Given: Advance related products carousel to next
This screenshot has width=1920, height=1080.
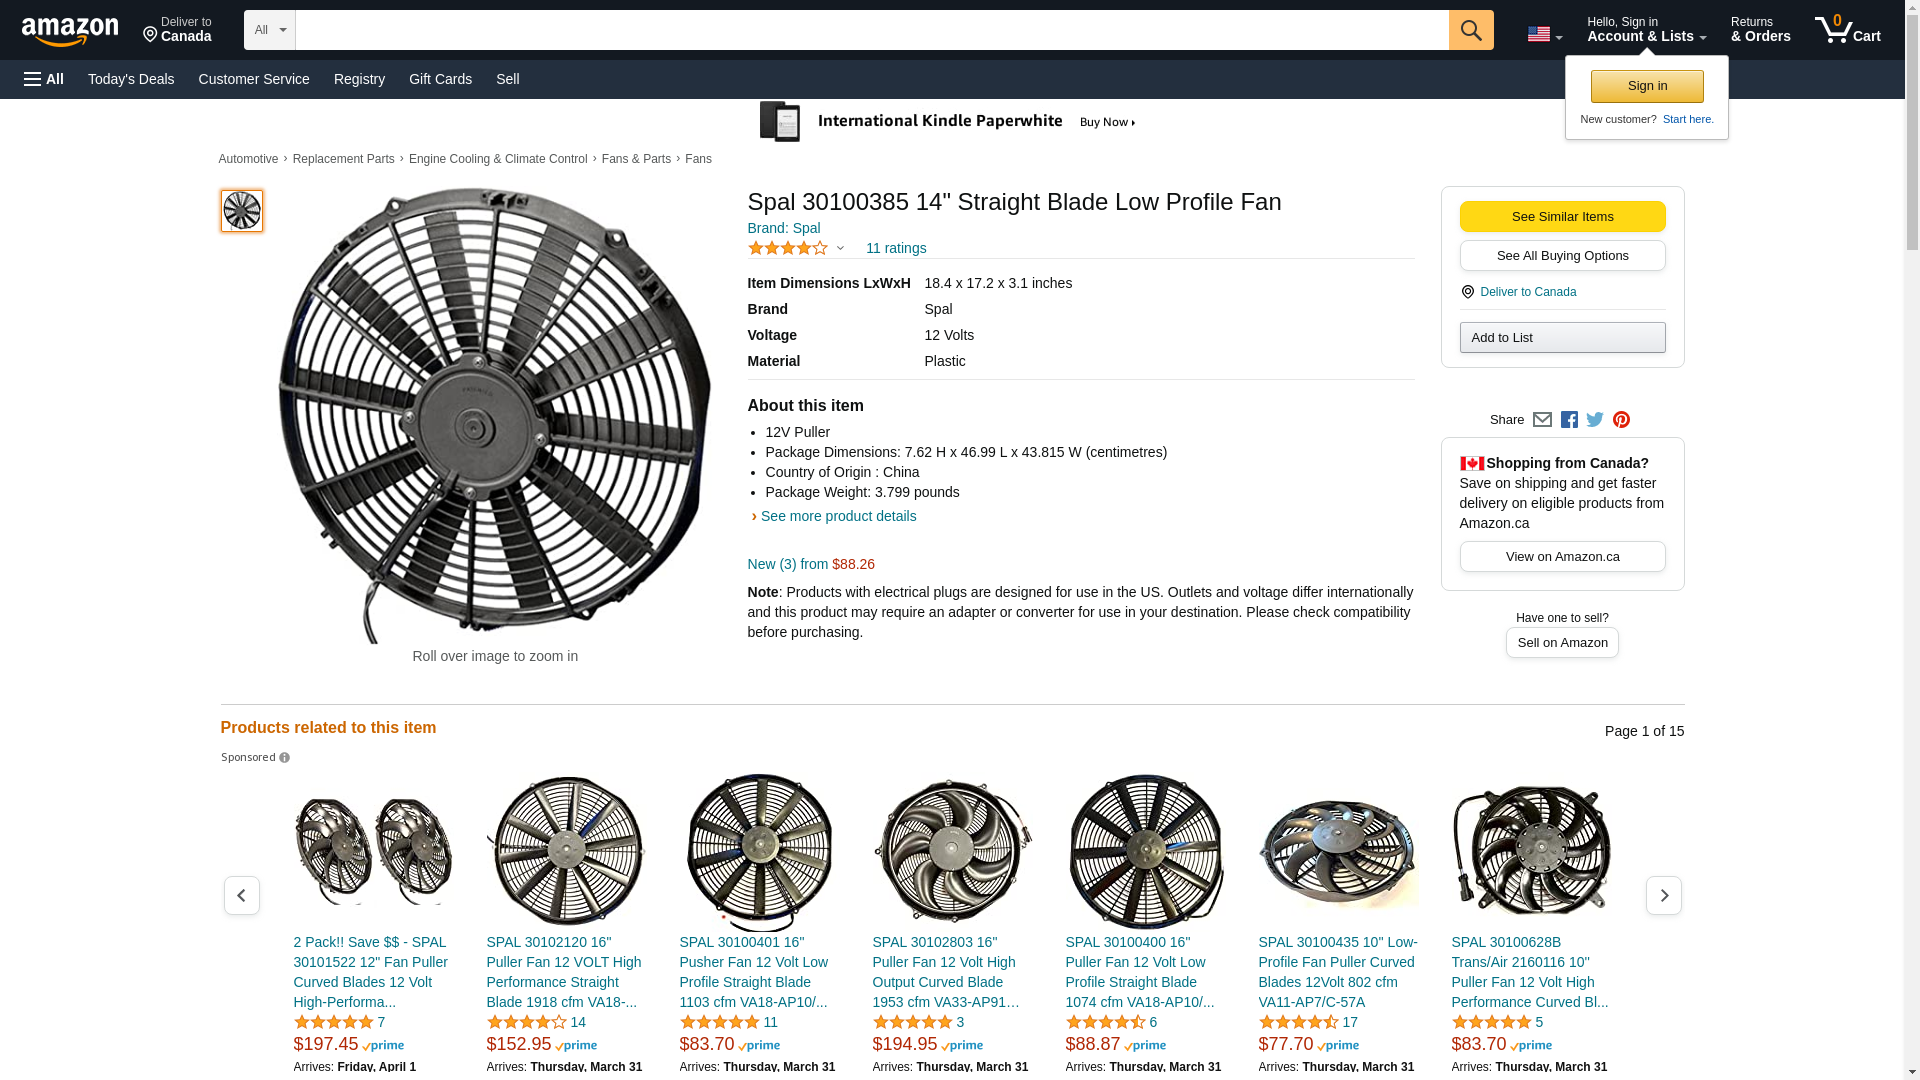Looking at the screenshot, I should click(1663, 895).
